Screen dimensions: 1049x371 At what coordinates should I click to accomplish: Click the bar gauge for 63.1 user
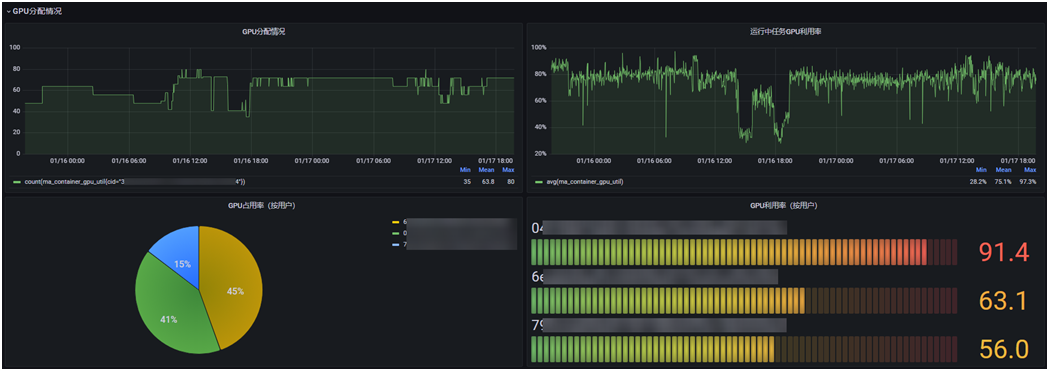[745, 301]
